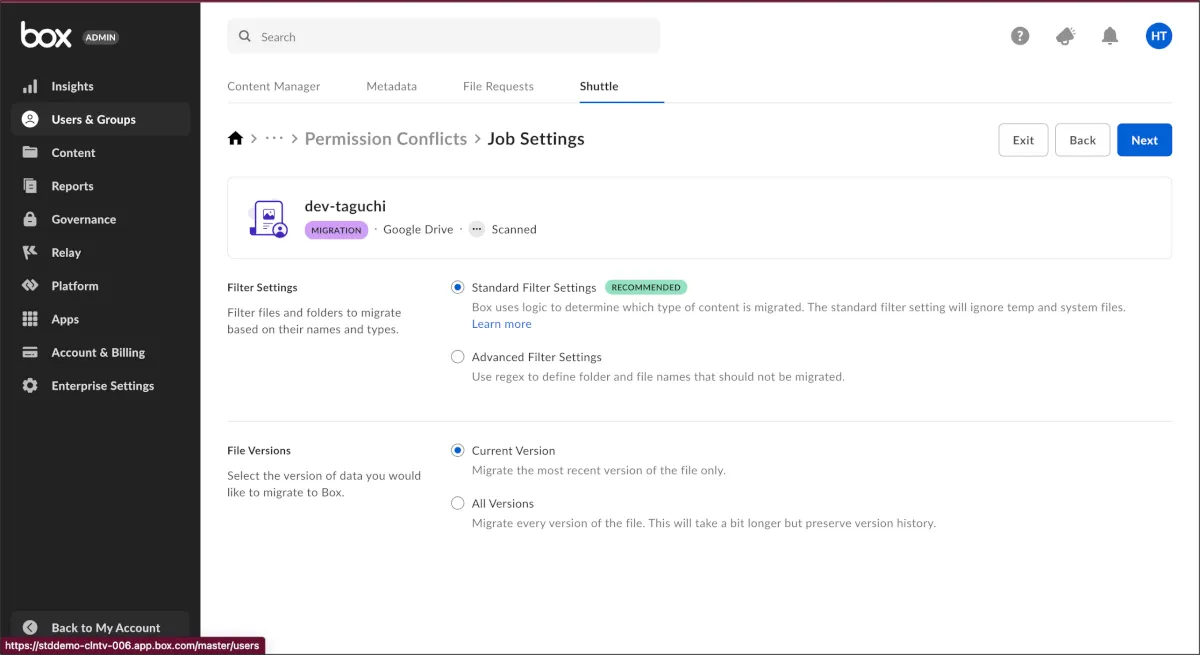Expand the job status ellipsis next to Scanned
Viewport: 1200px width, 655px height.
coord(476,229)
